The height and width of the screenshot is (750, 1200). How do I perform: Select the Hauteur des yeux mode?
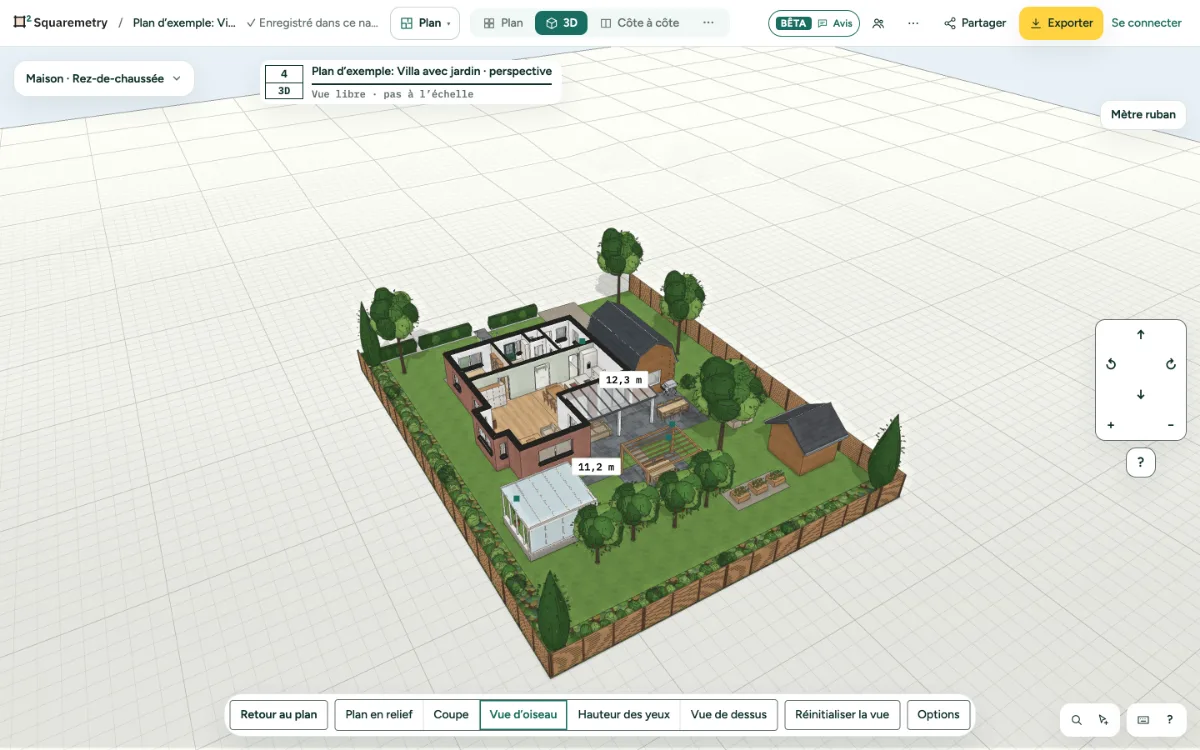click(624, 715)
